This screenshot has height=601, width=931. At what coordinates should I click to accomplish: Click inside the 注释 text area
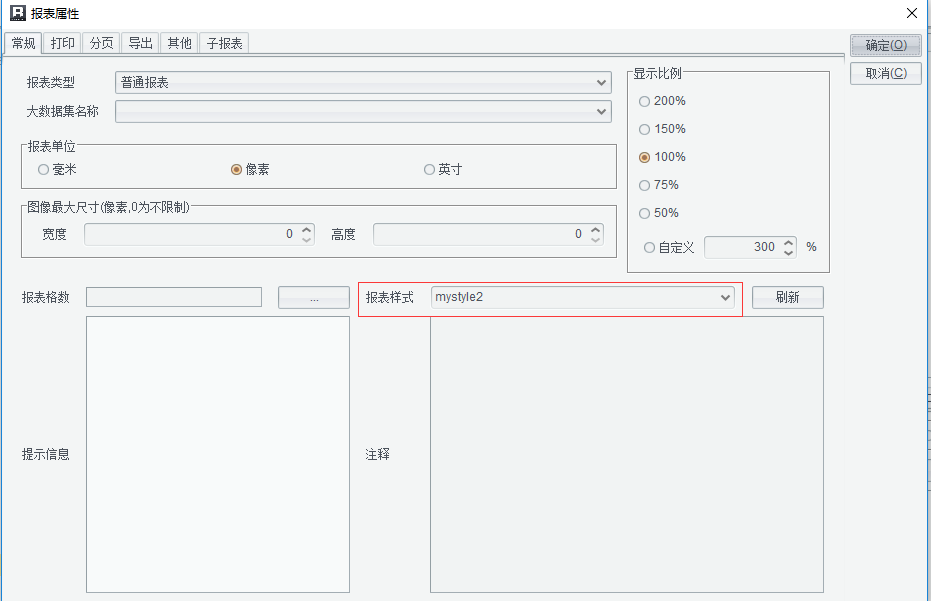(x=626, y=454)
